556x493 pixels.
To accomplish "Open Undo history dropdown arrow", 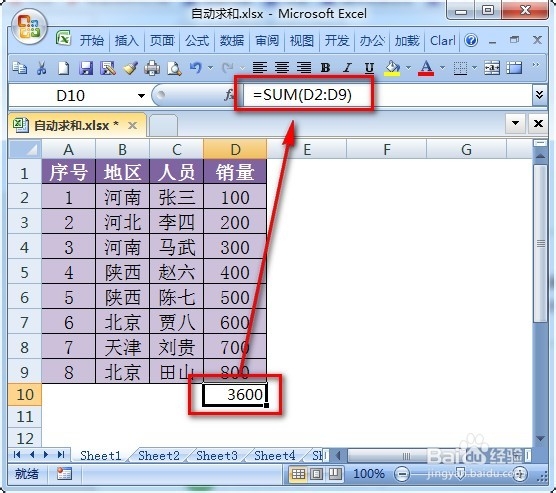I will [211, 67].
